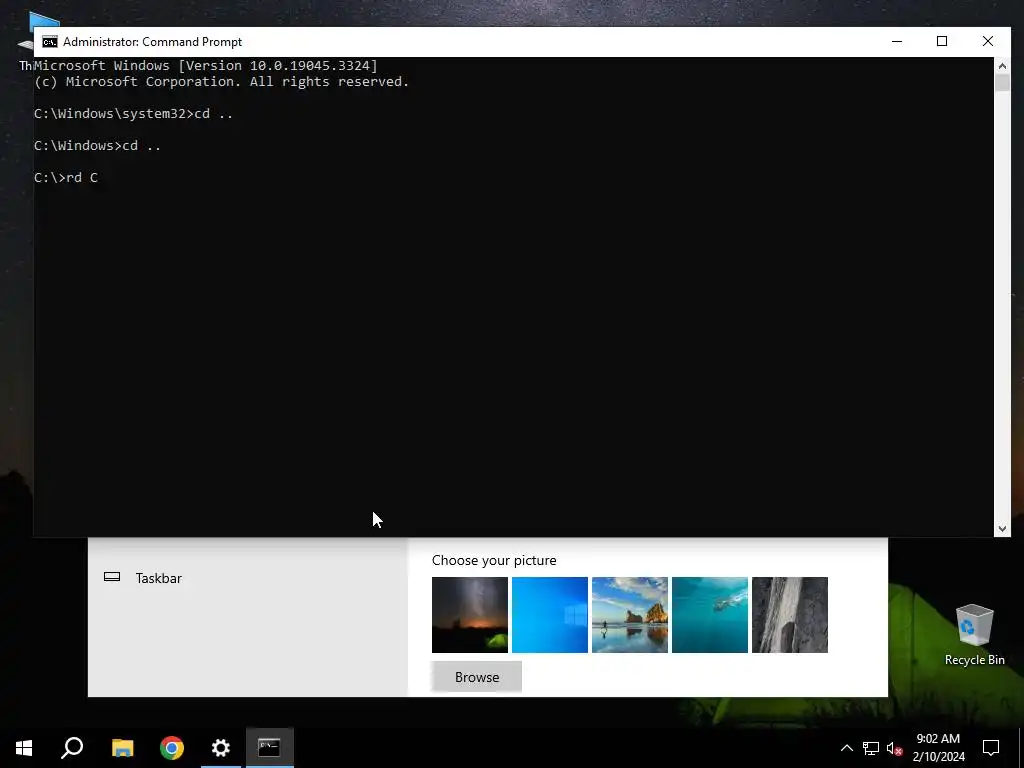1024x768 pixels.
Task: Click 'Microsoft Windows [Version 10.0.19045.3324]' text
Action: (x=206, y=65)
